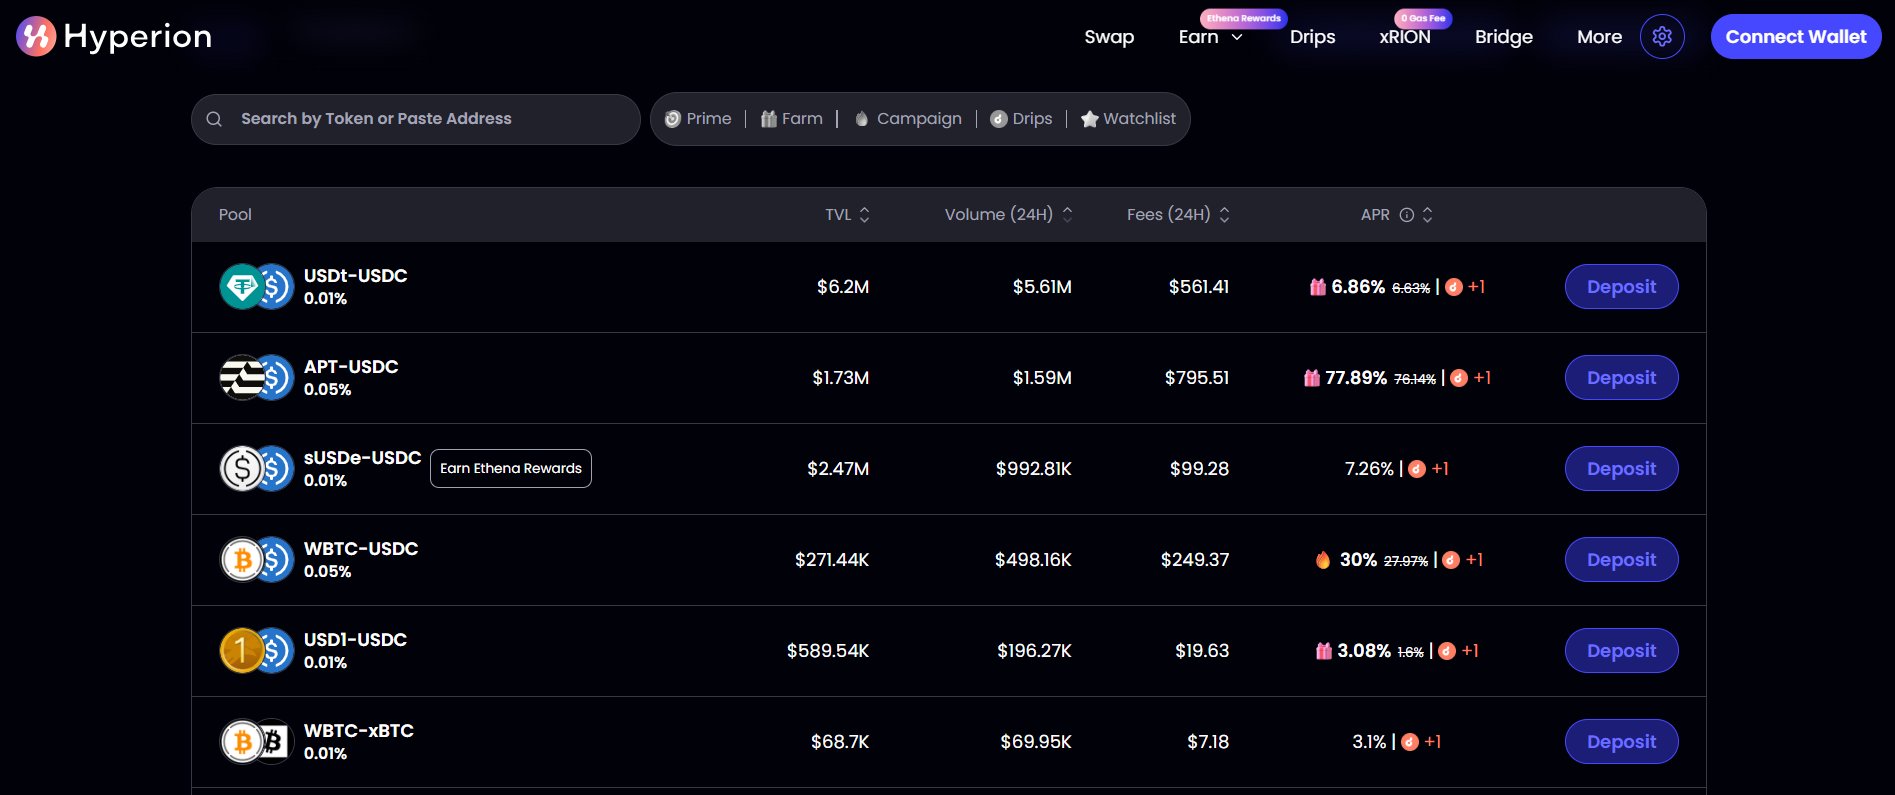
Task: Click the $196.27K volume value
Action: 1034,651
